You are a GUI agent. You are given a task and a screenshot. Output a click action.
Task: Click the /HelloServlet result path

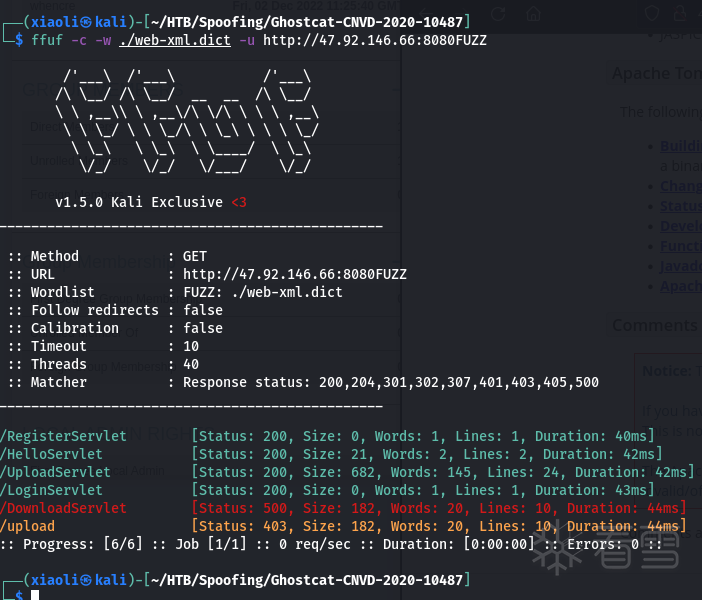pyautogui.click(x=52, y=454)
